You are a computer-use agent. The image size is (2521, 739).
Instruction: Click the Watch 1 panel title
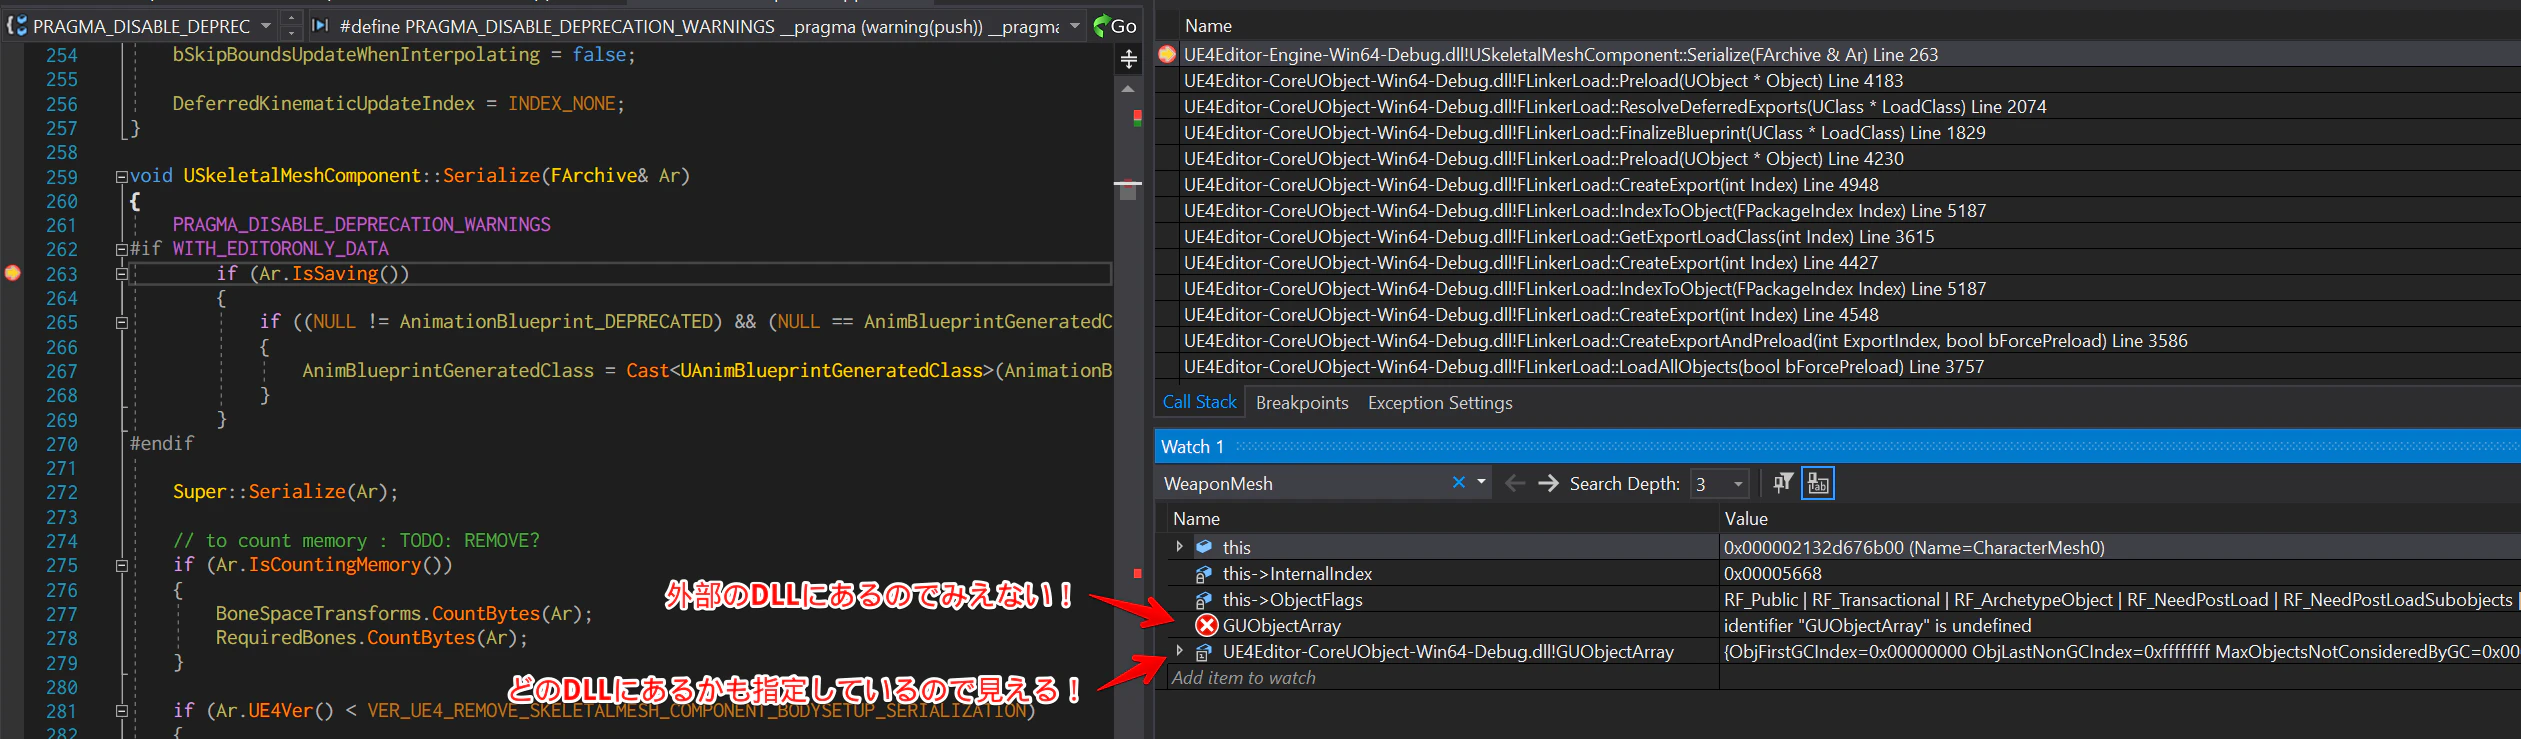point(1192,447)
